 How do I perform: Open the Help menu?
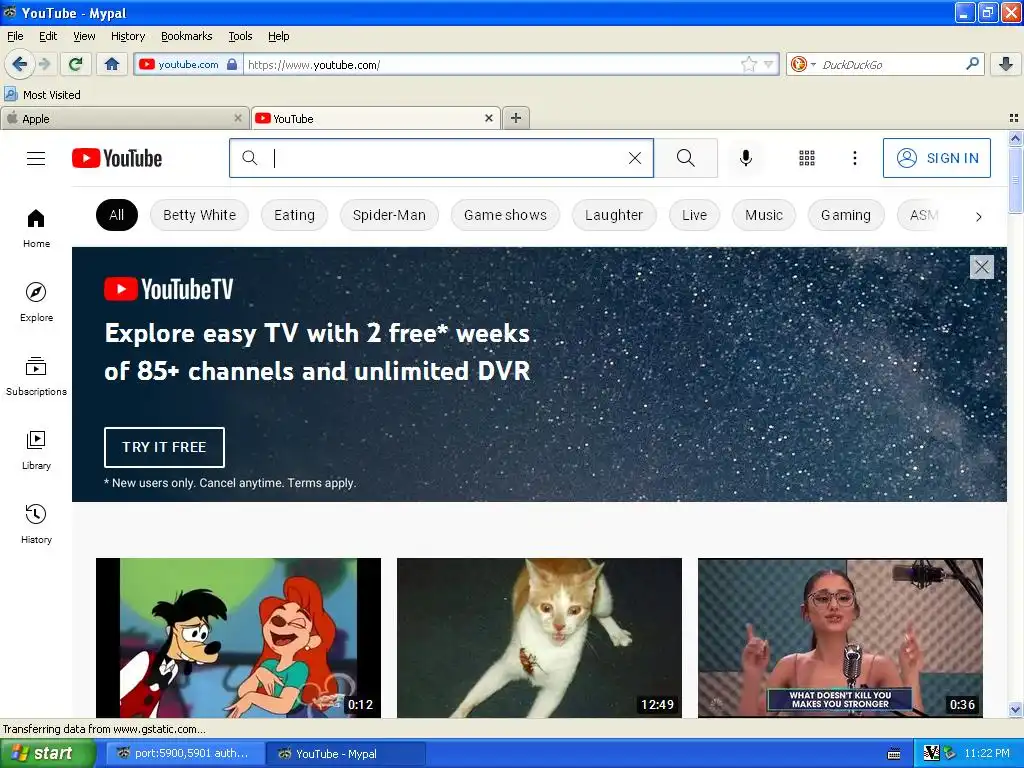click(x=279, y=36)
